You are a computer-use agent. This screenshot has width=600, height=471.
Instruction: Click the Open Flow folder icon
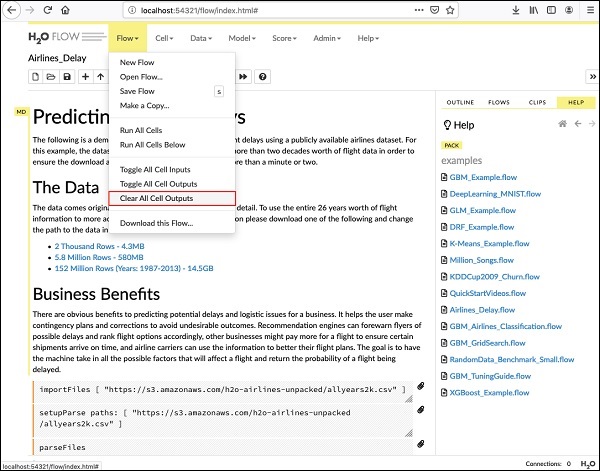(x=52, y=76)
